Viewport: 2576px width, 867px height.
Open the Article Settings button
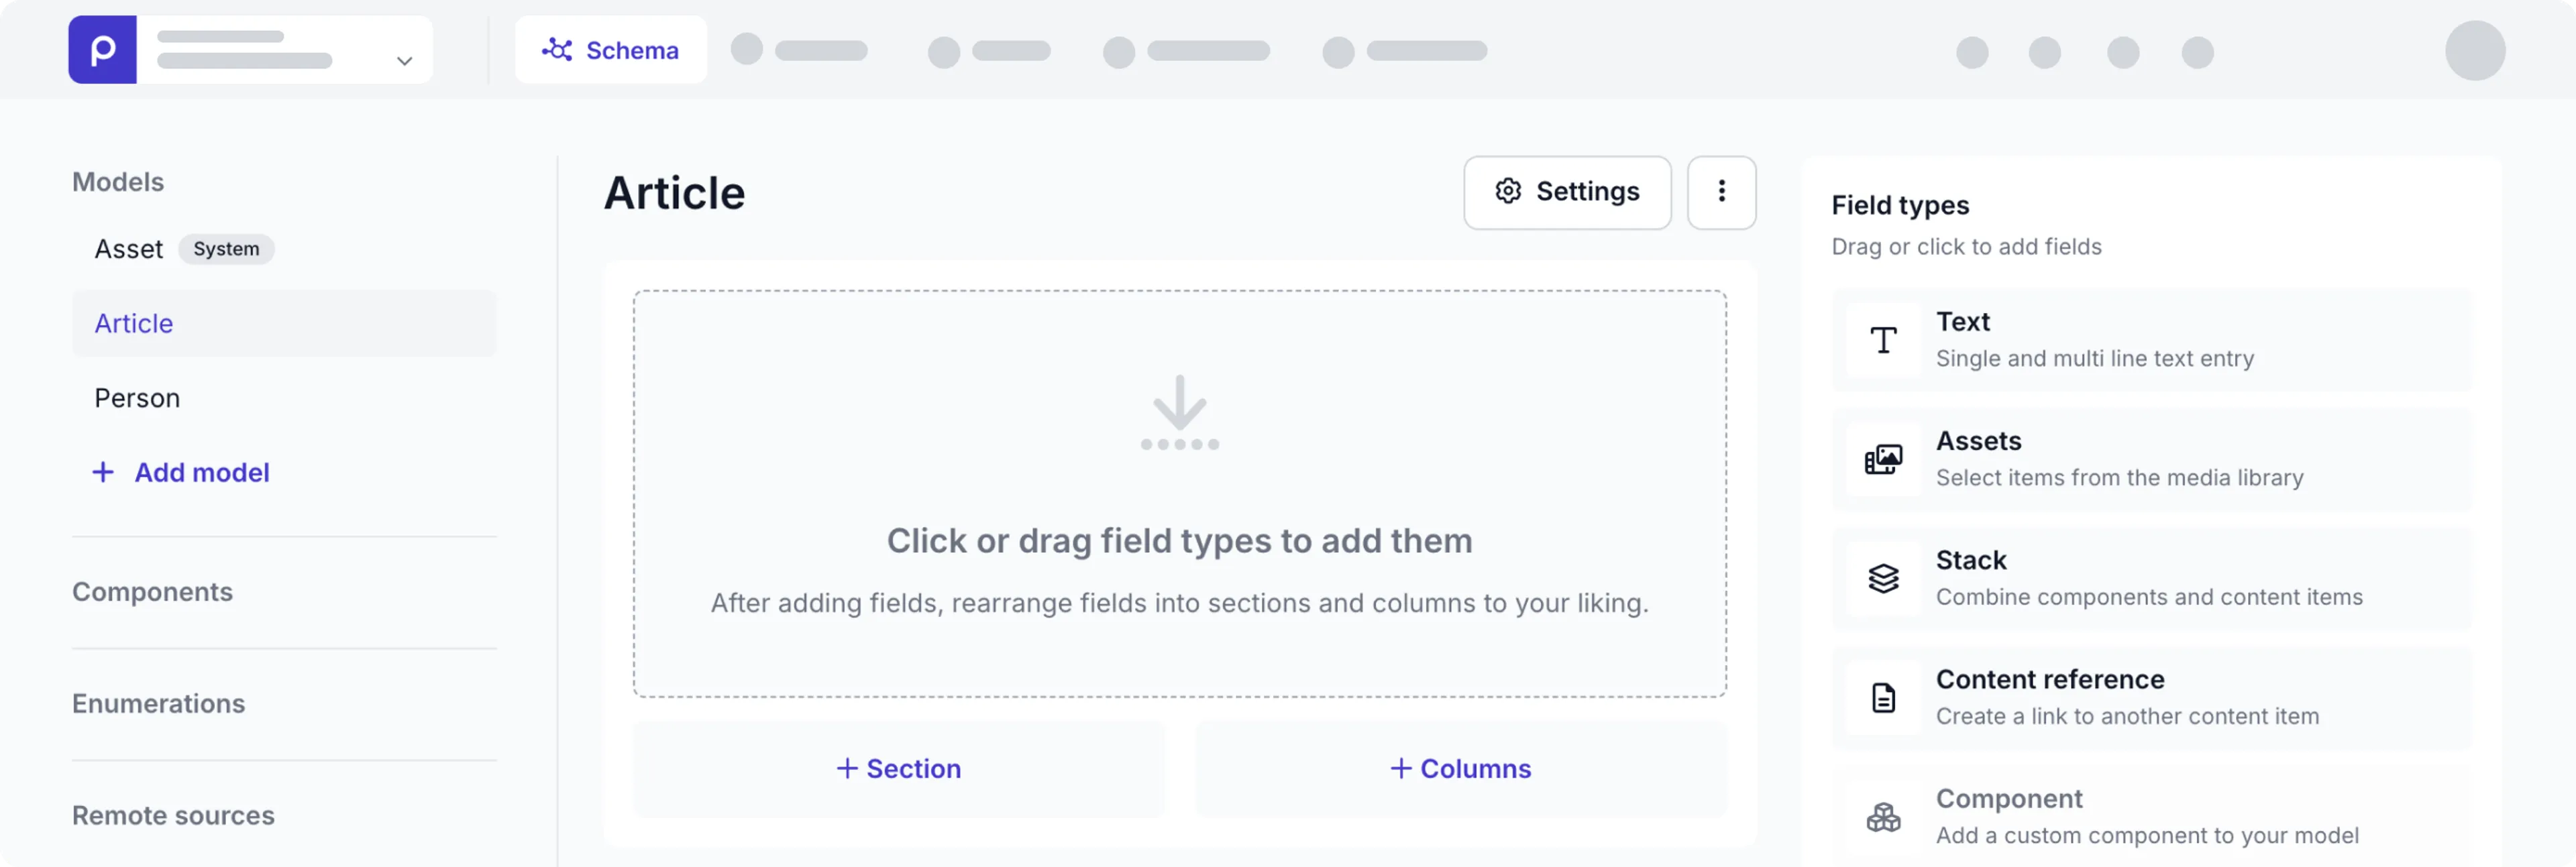click(1567, 192)
